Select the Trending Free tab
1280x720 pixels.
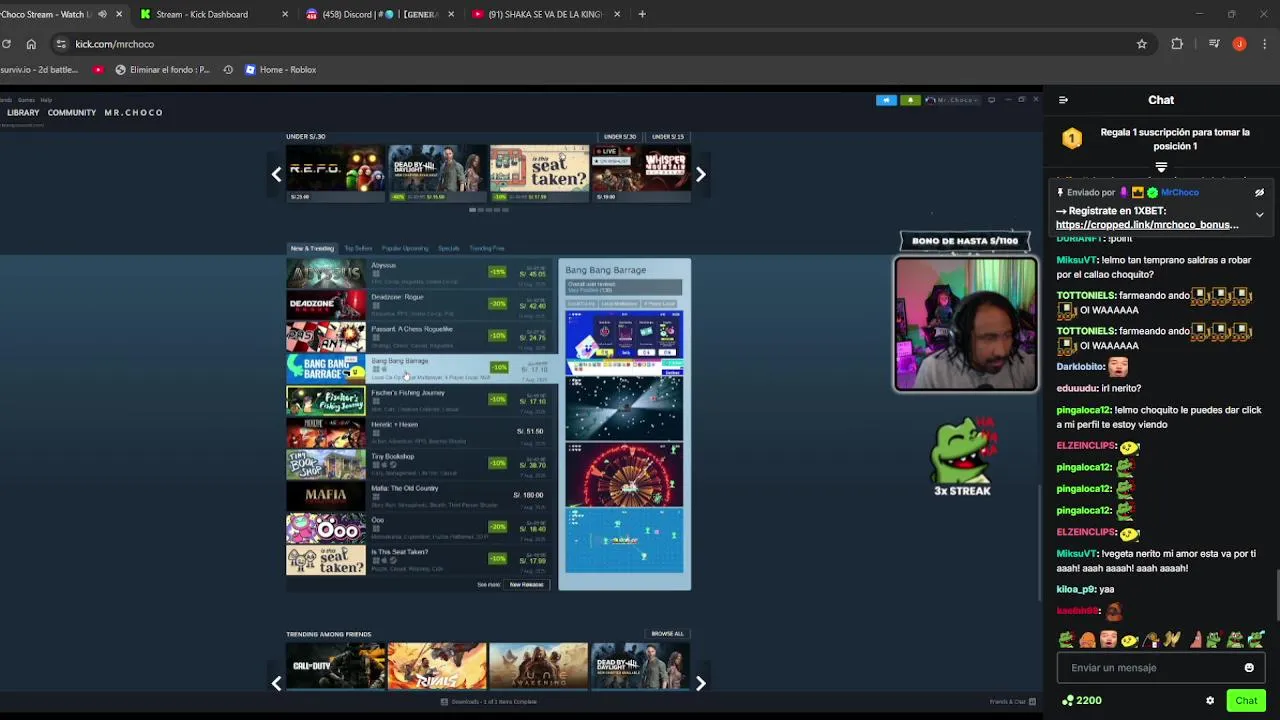[x=487, y=248]
